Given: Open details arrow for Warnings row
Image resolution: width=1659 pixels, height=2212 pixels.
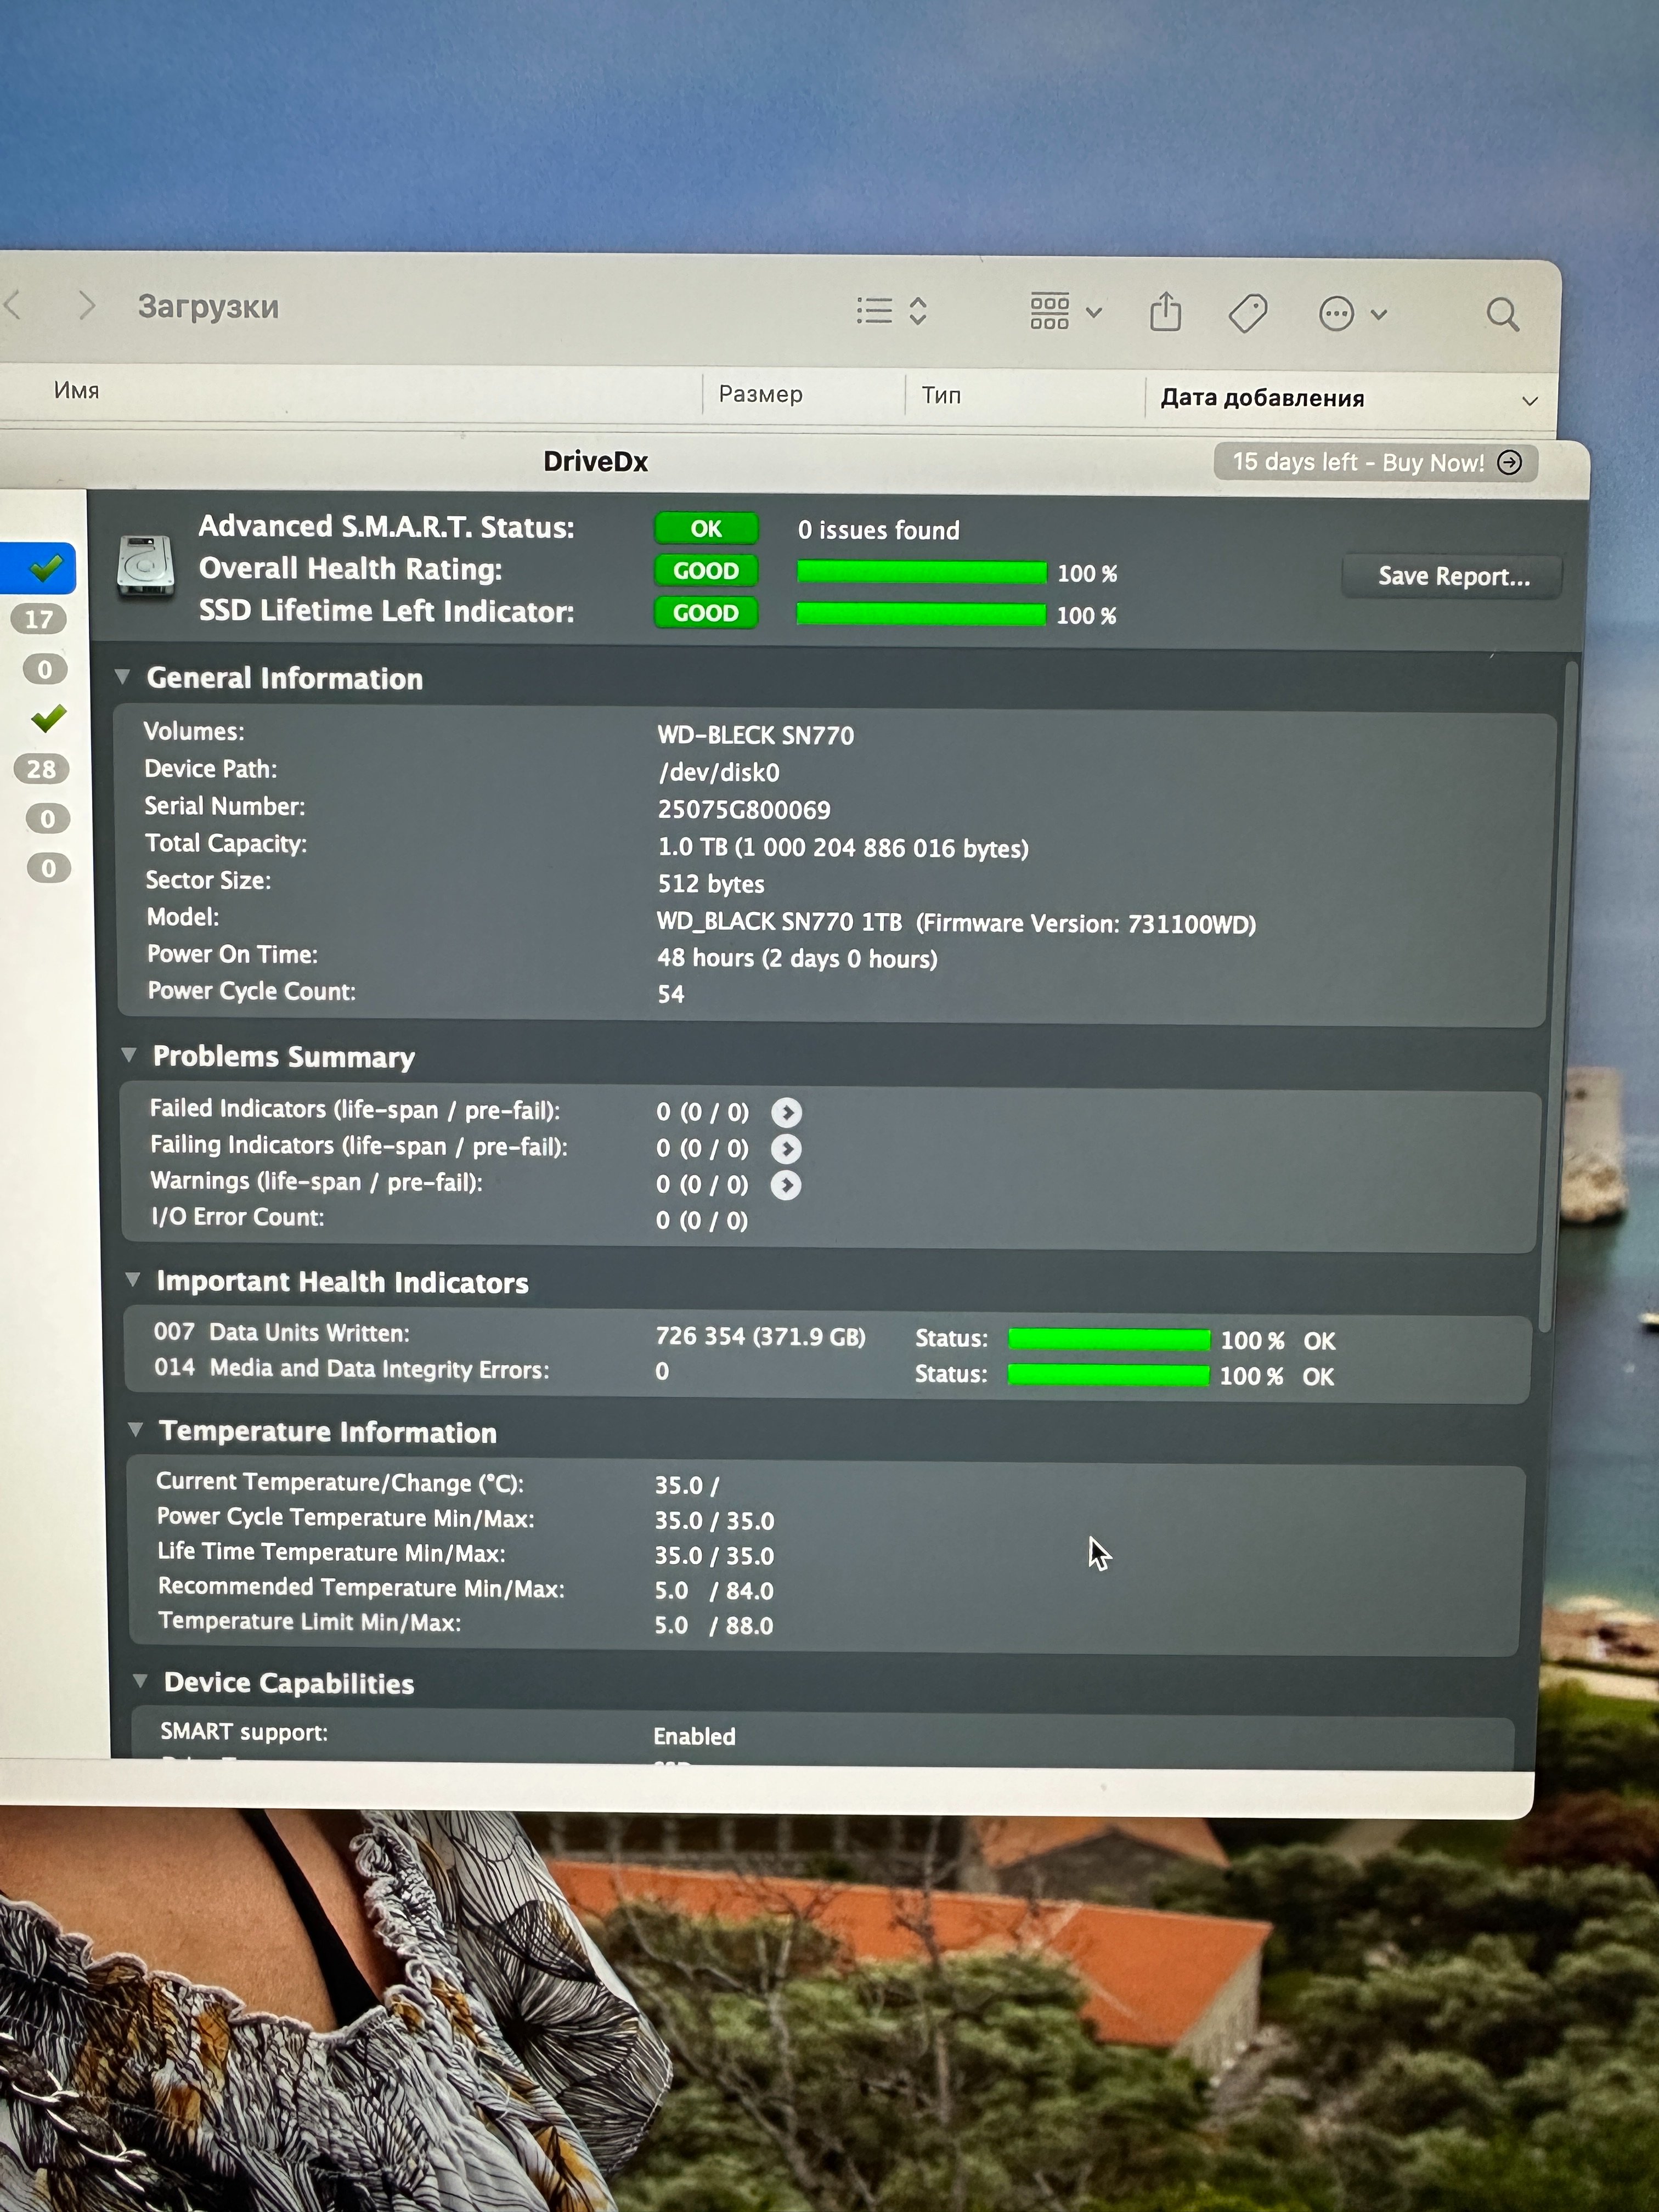Looking at the screenshot, I should pos(786,1185).
